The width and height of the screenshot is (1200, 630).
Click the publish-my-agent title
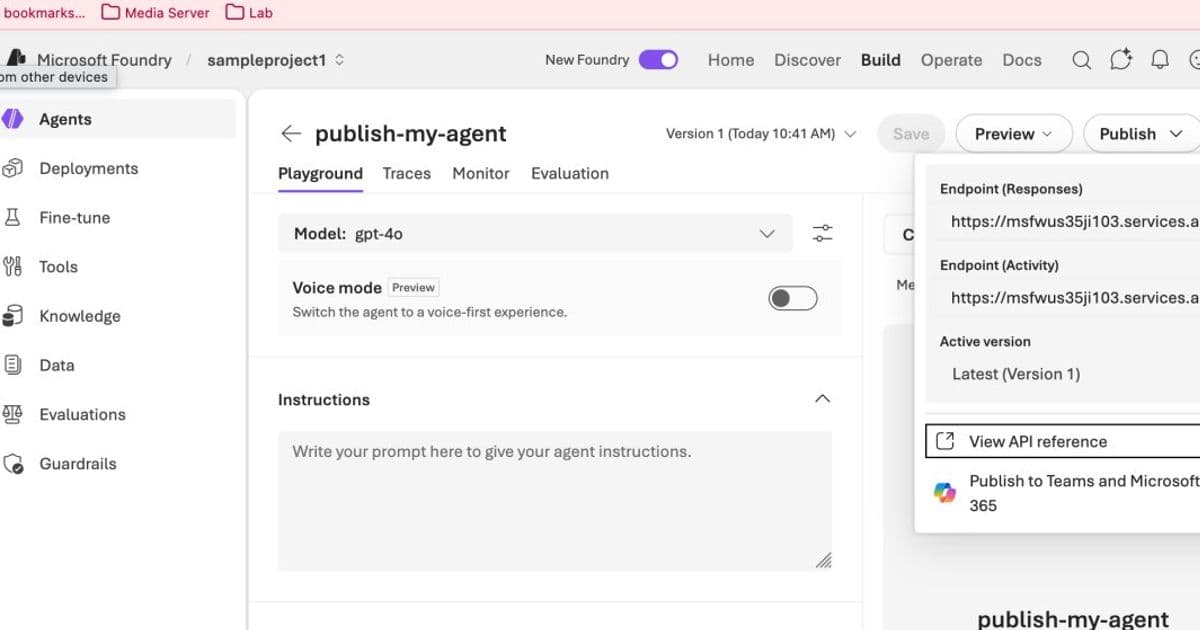(411, 134)
